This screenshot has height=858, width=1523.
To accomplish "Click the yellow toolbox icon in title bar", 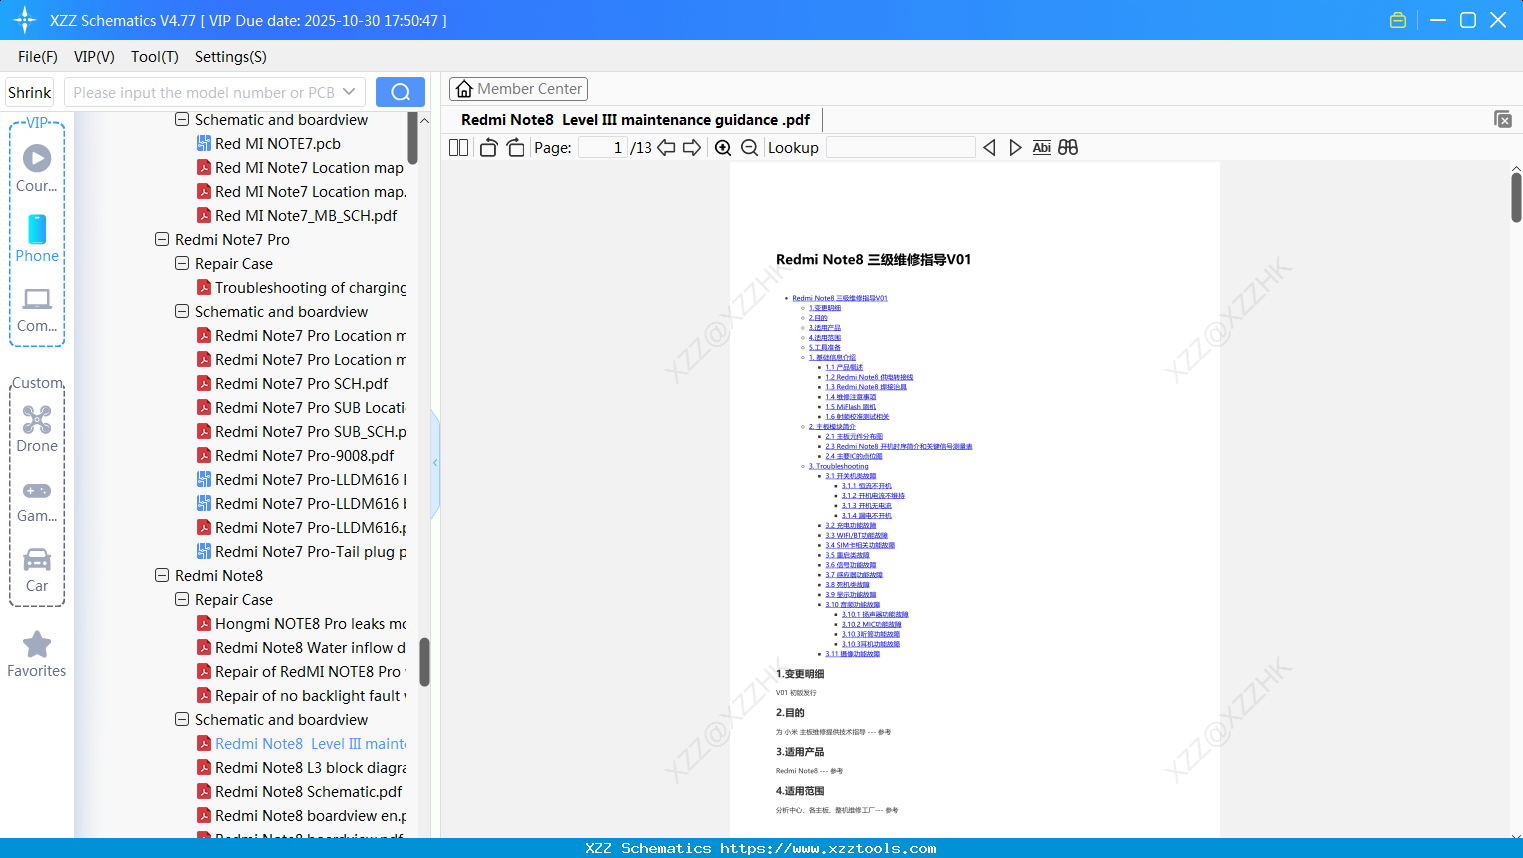I will click(x=1398, y=20).
